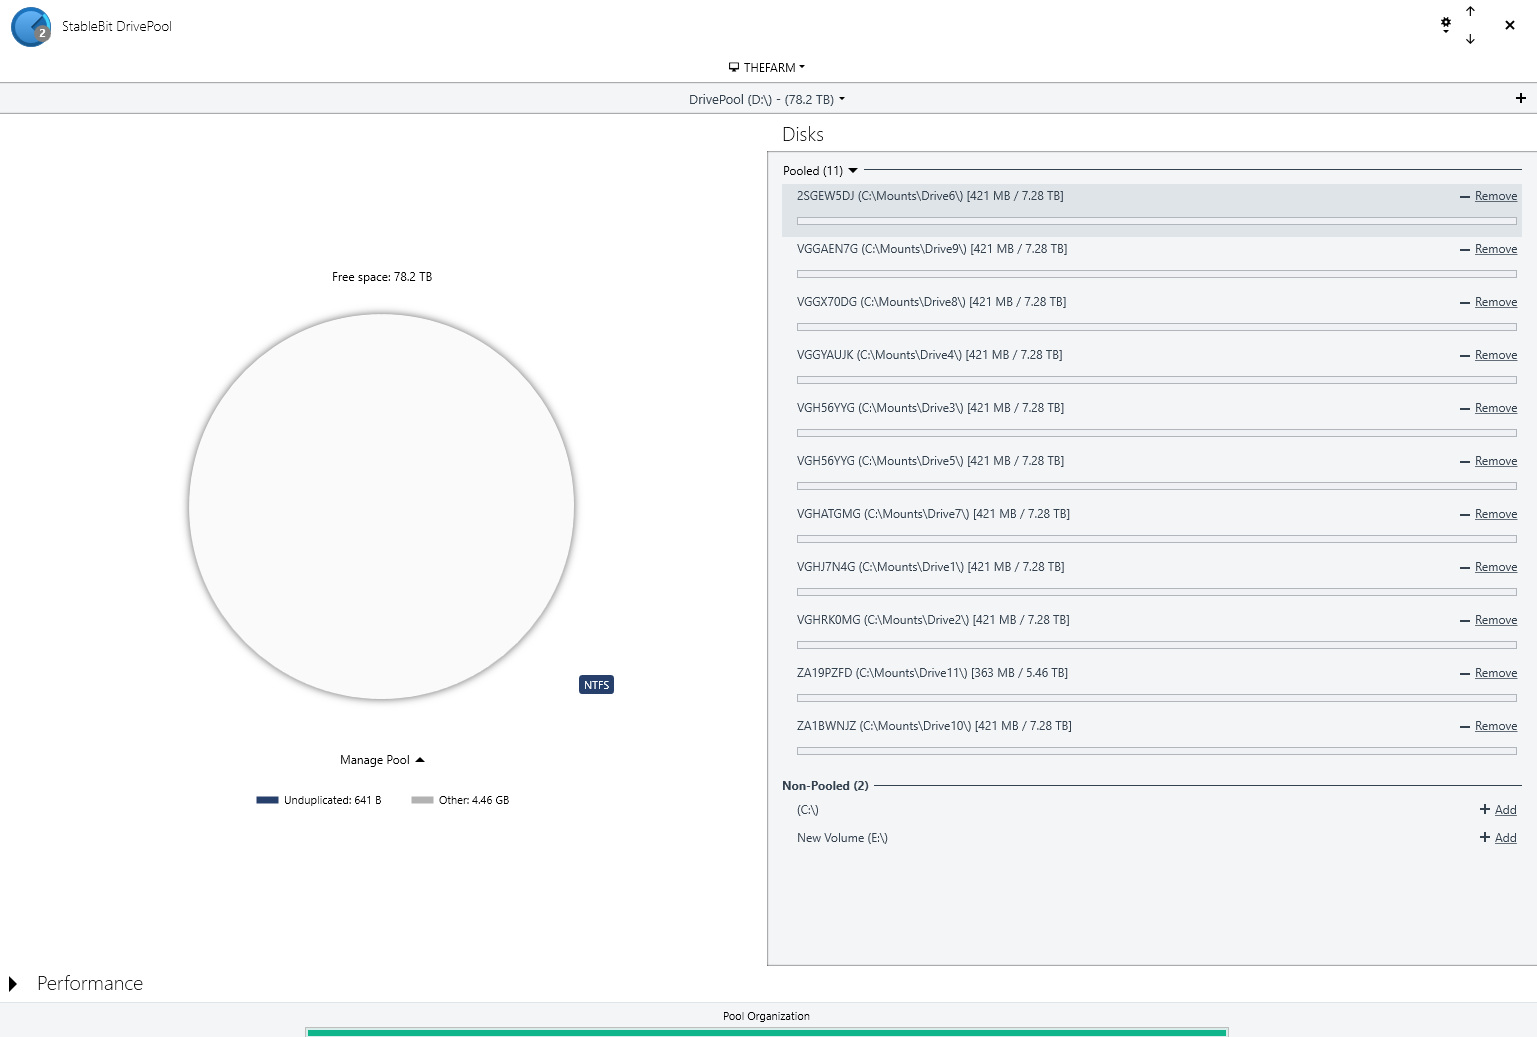
Task: Open the settings gear menu
Action: (x=1446, y=24)
